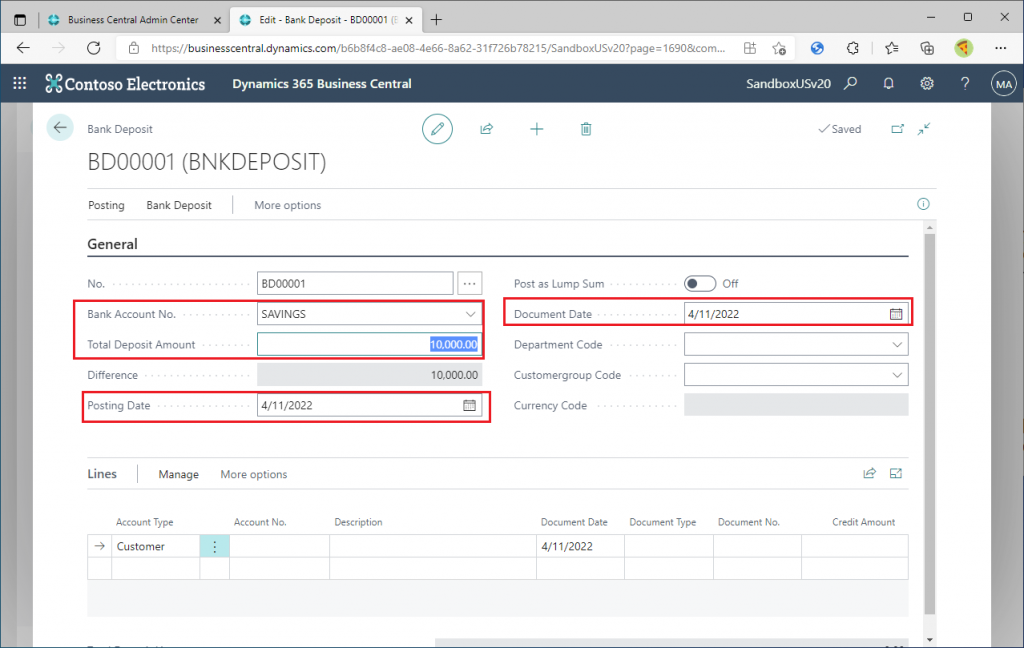This screenshot has width=1024, height=648.
Task: Expand the Customergroup Code dropdown
Action: [x=895, y=375]
